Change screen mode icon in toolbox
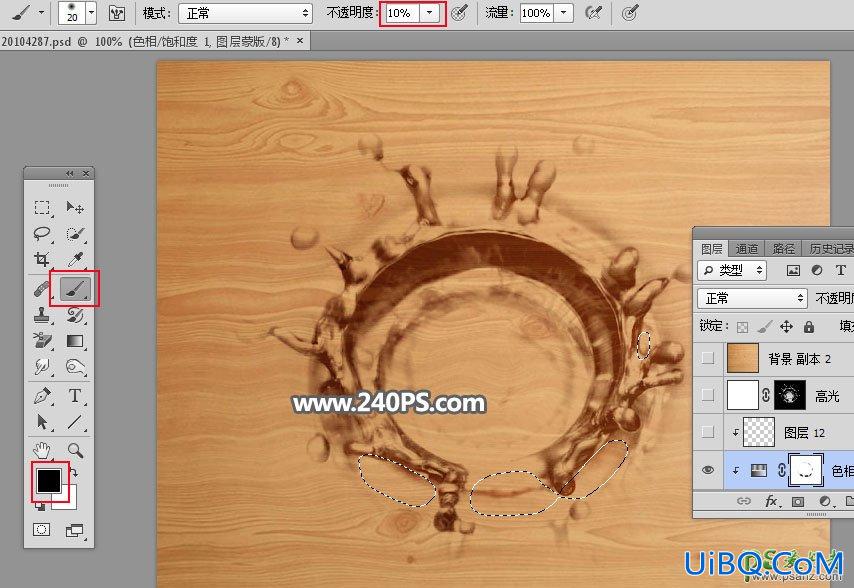Screen dimensions: 854x588 tap(75, 530)
